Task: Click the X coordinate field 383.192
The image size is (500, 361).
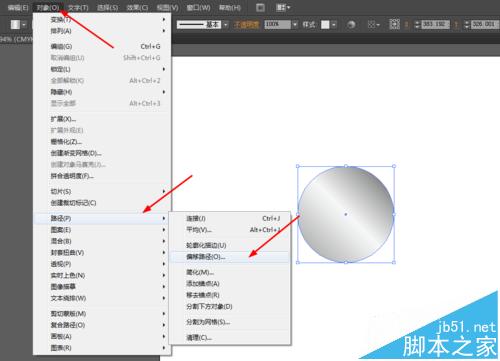Action: (x=435, y=24)
